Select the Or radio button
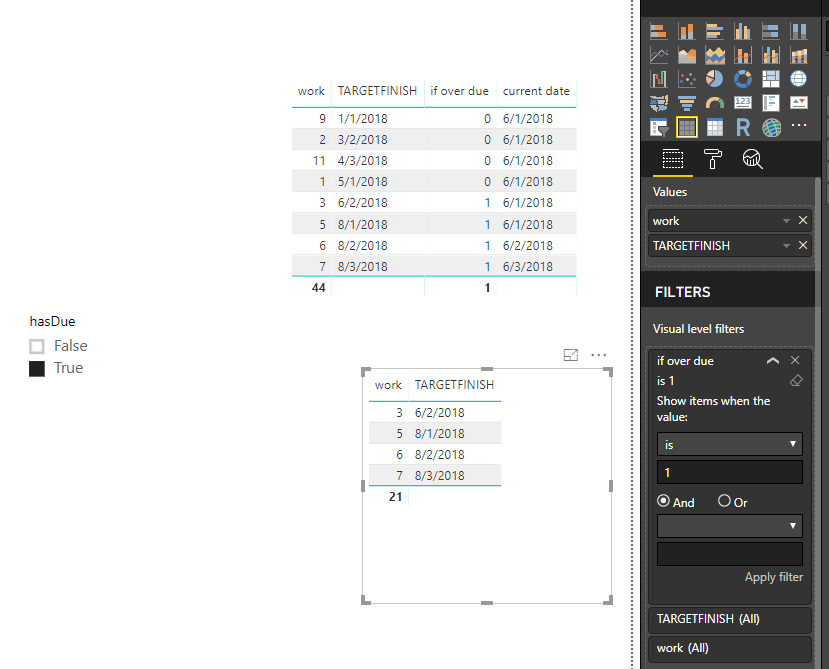Viewport: 829px width, 669px height. click(x=724, y=501)
